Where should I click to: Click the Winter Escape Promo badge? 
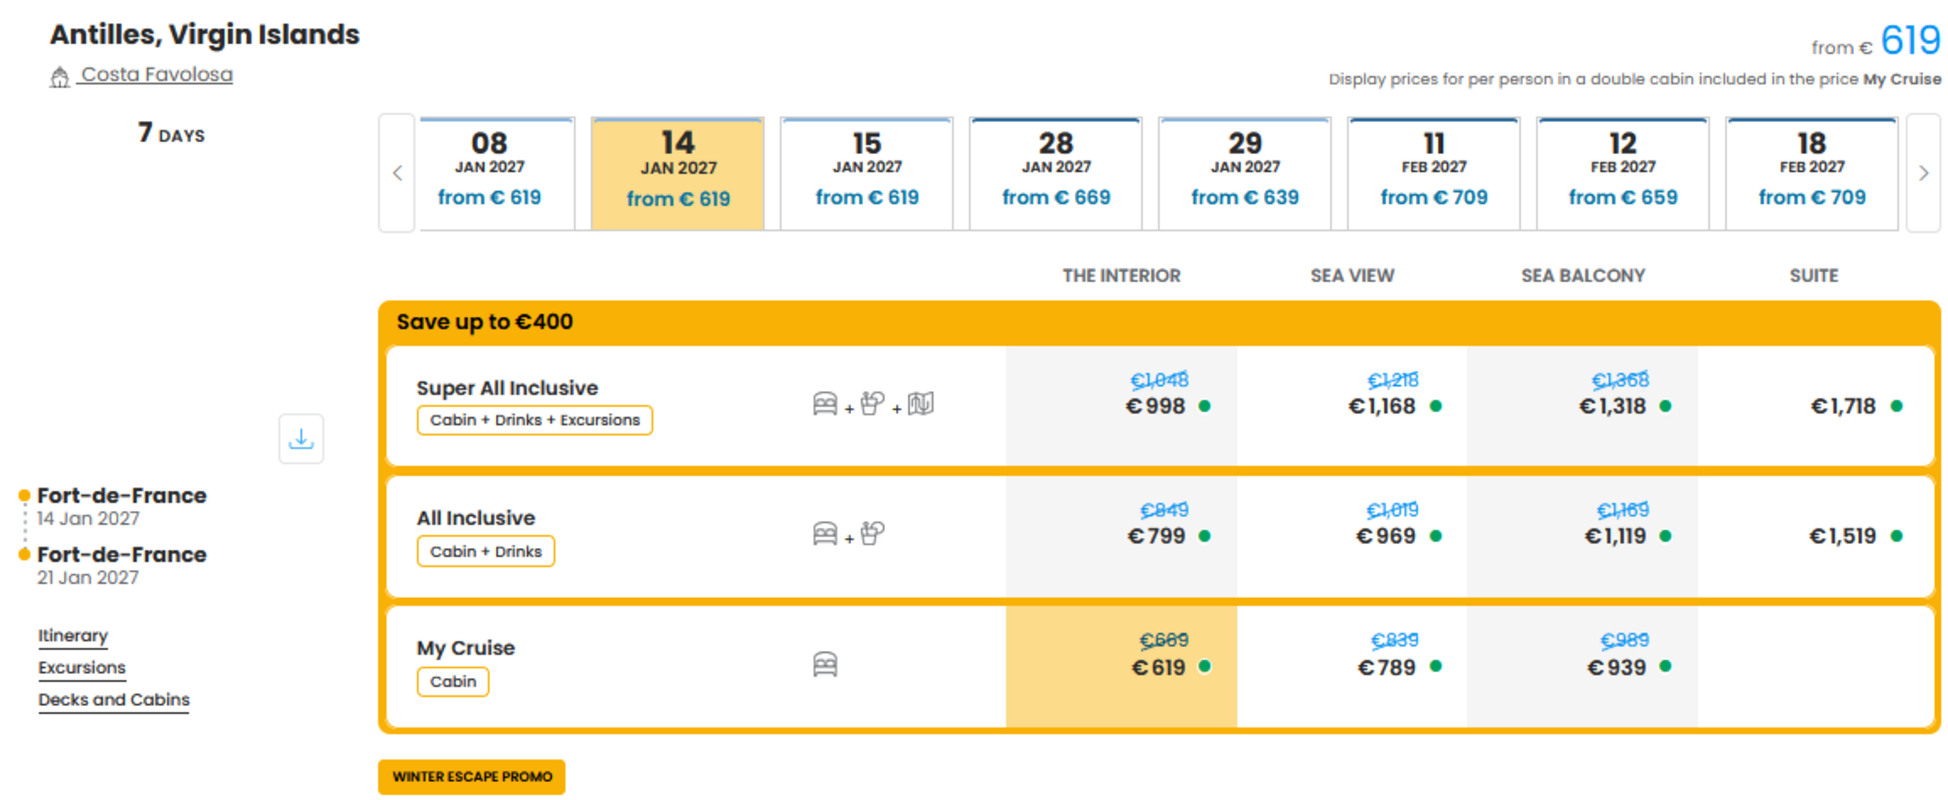coord(472,777)
